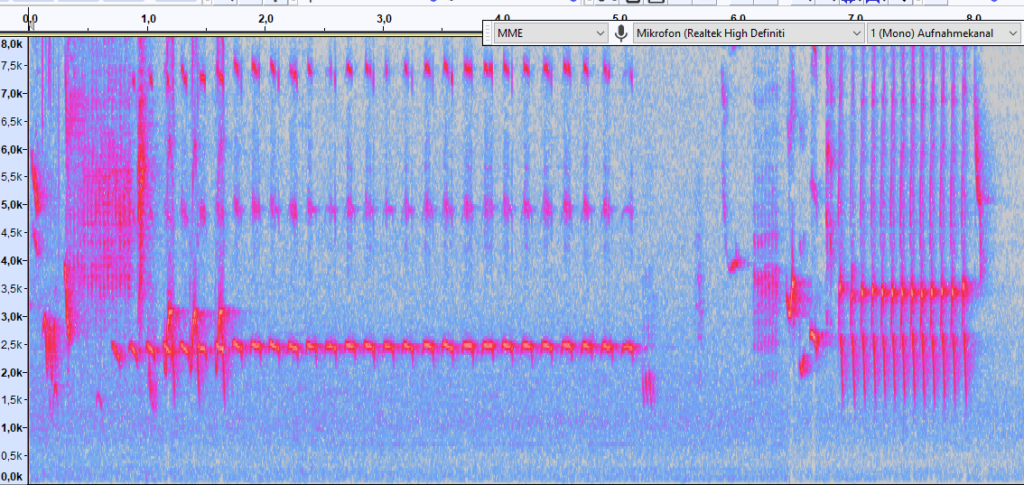Open the Mikrofon (Realtek High Definiti recording device dropdown
The height and width of the screenshot is (485, 1024).
pos(748,33)
